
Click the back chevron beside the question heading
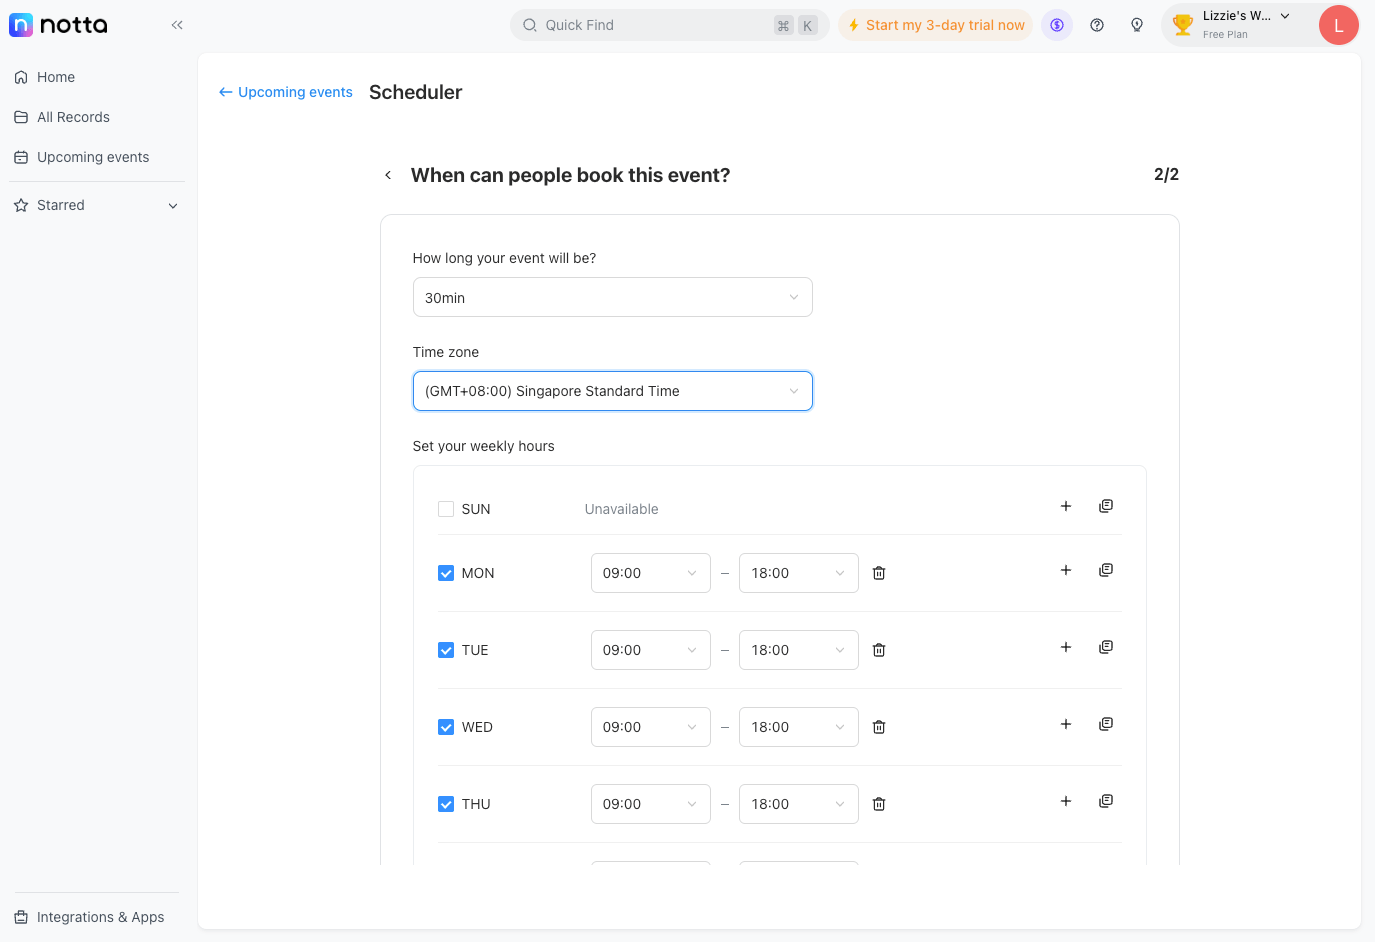[388, 175]
